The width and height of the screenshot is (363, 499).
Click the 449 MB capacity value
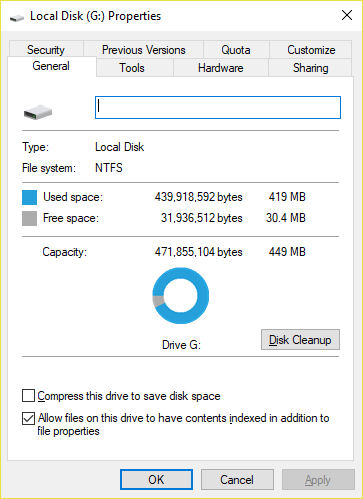(287, 252)
